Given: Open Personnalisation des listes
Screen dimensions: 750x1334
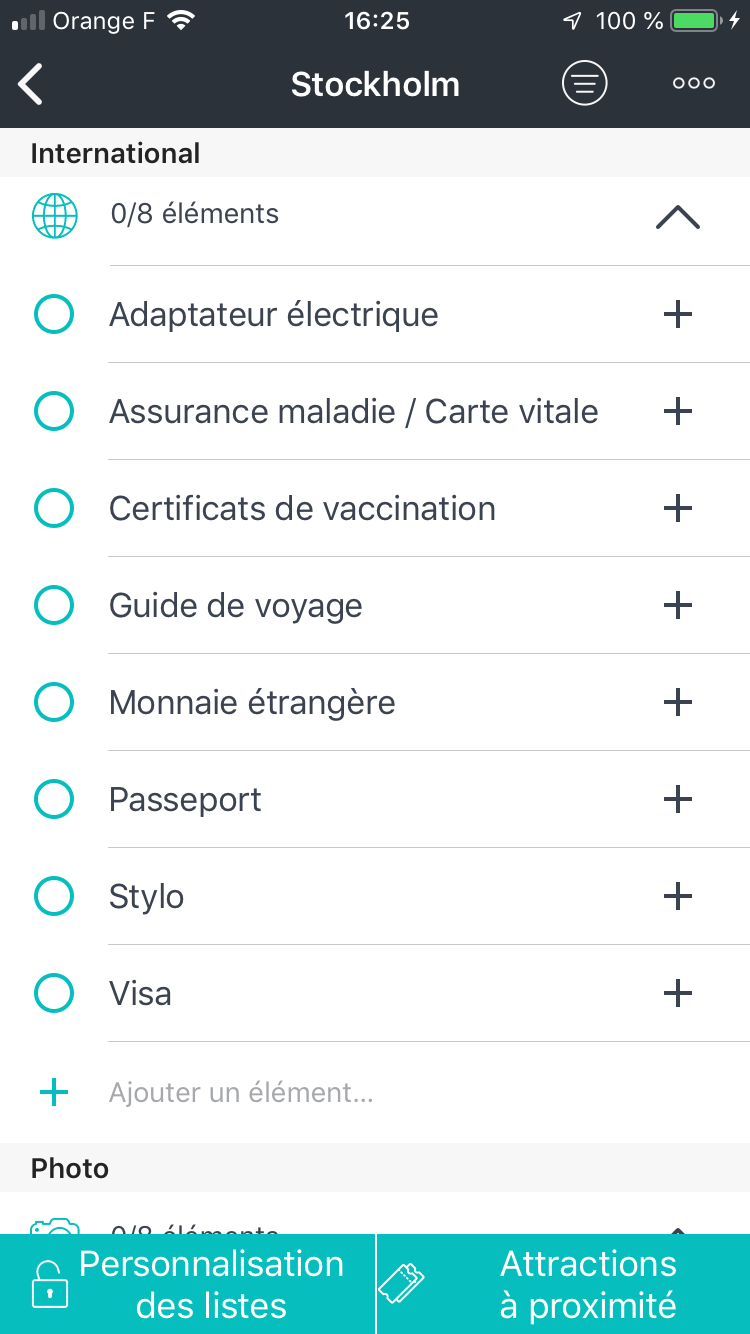Looking at the screenshot, I should 188,1284.
